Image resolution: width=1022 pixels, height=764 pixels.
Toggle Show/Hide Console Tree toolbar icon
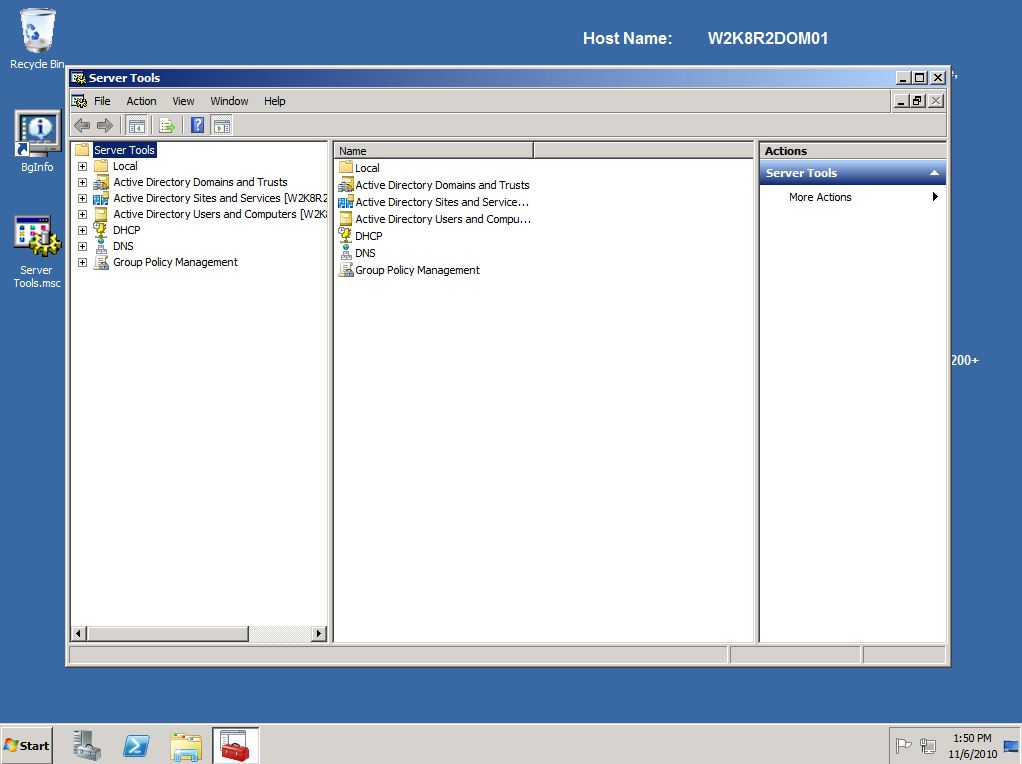(x=136, y=125)
